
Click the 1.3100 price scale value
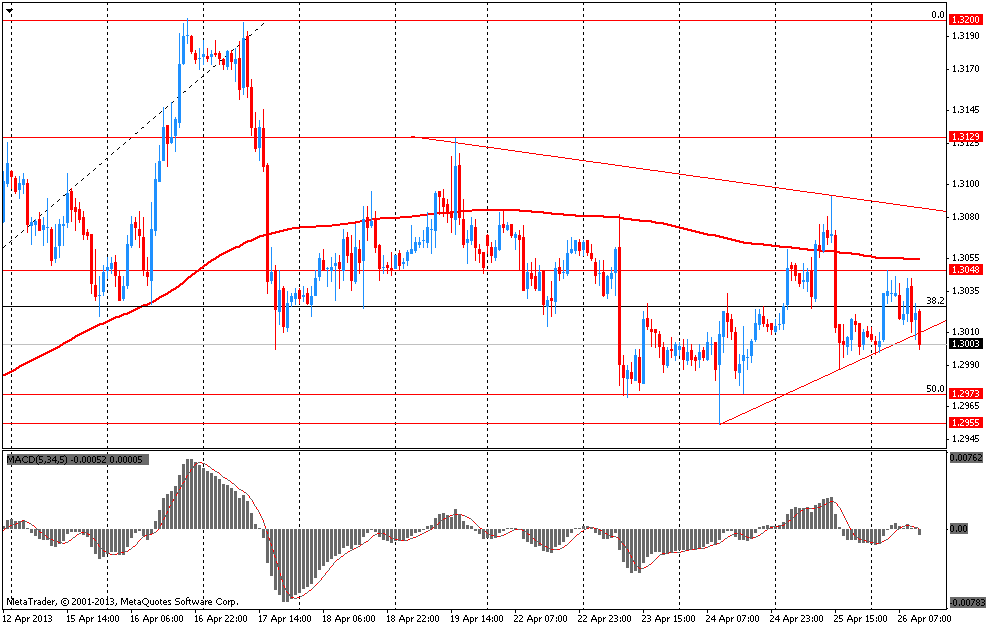click(x=965, y=184)
